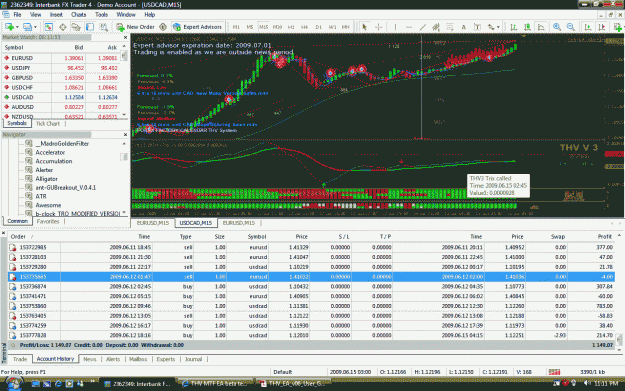Switch chart to Bar Chart style

(513, 27)
